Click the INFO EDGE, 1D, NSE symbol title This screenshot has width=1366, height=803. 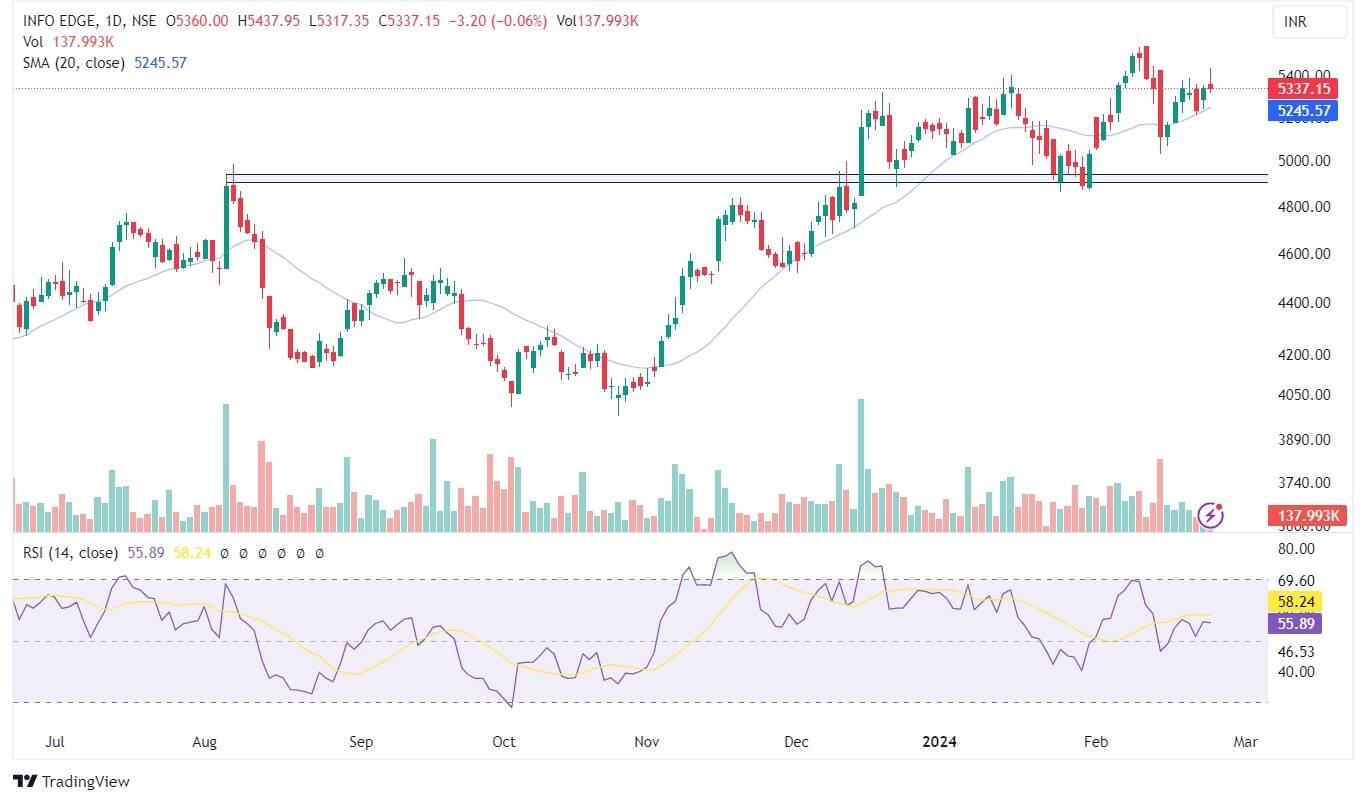[x=90, y=21]
